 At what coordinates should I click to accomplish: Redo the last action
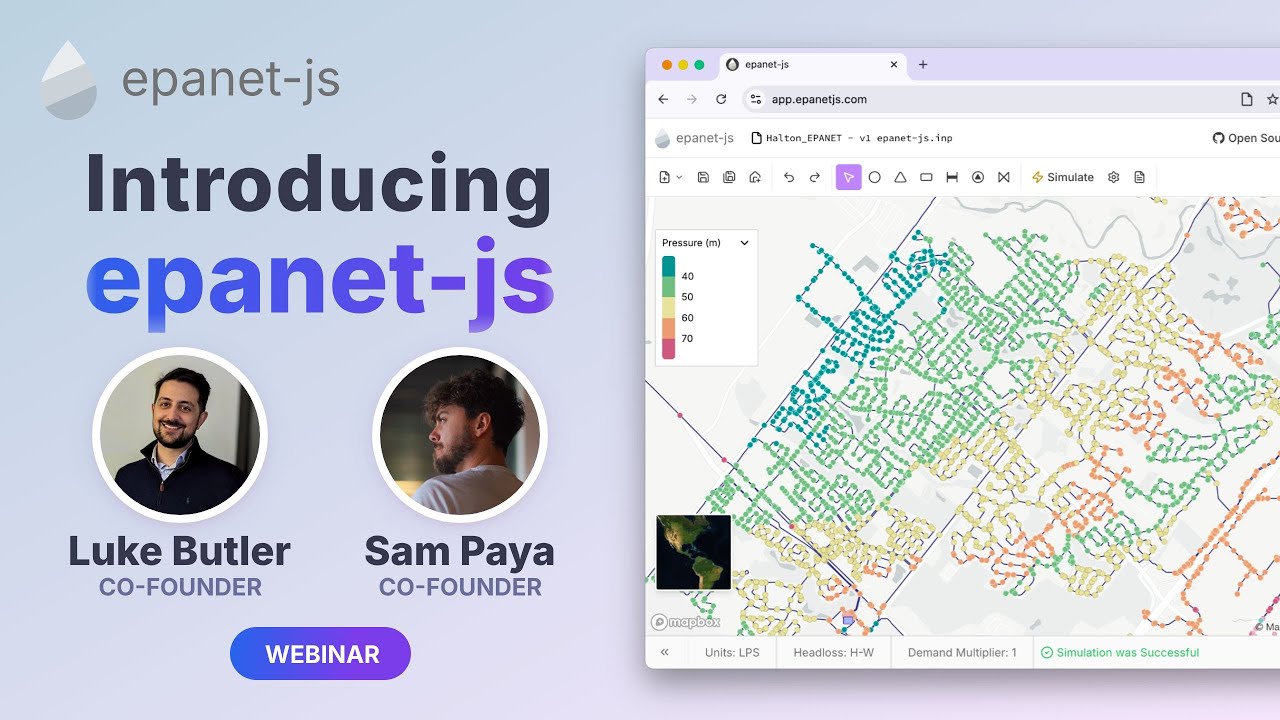[x=815, y=177]
